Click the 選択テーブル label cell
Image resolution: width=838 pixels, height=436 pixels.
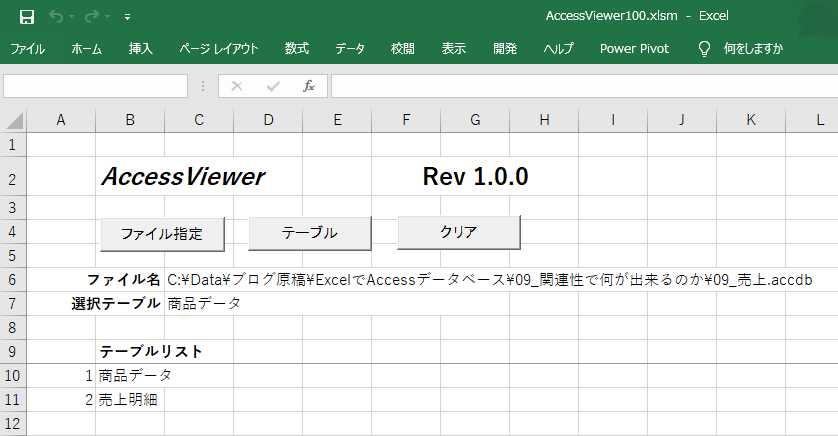[116, 303]
